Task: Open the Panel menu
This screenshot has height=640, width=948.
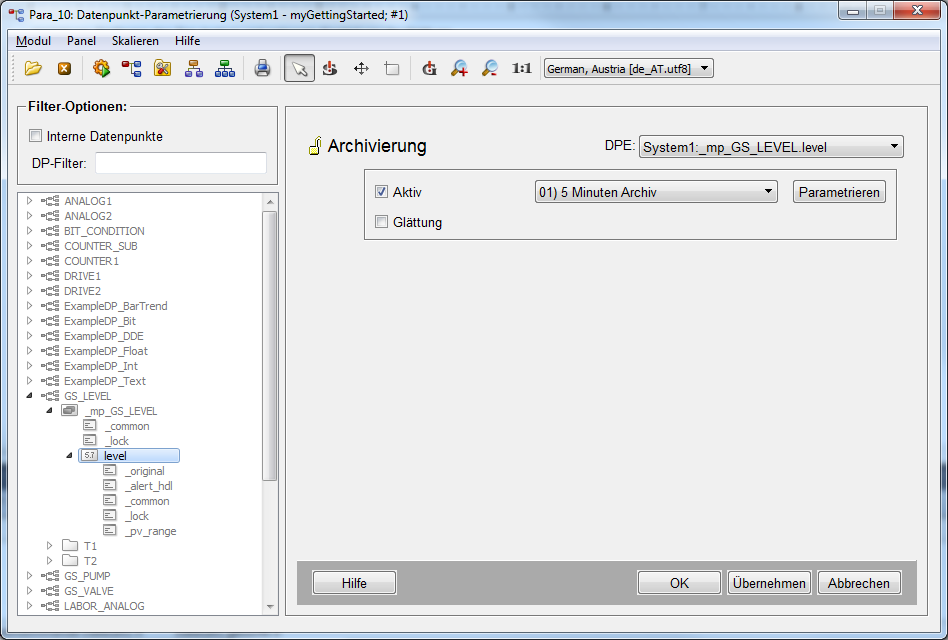Action: click(x=81, y=40)
